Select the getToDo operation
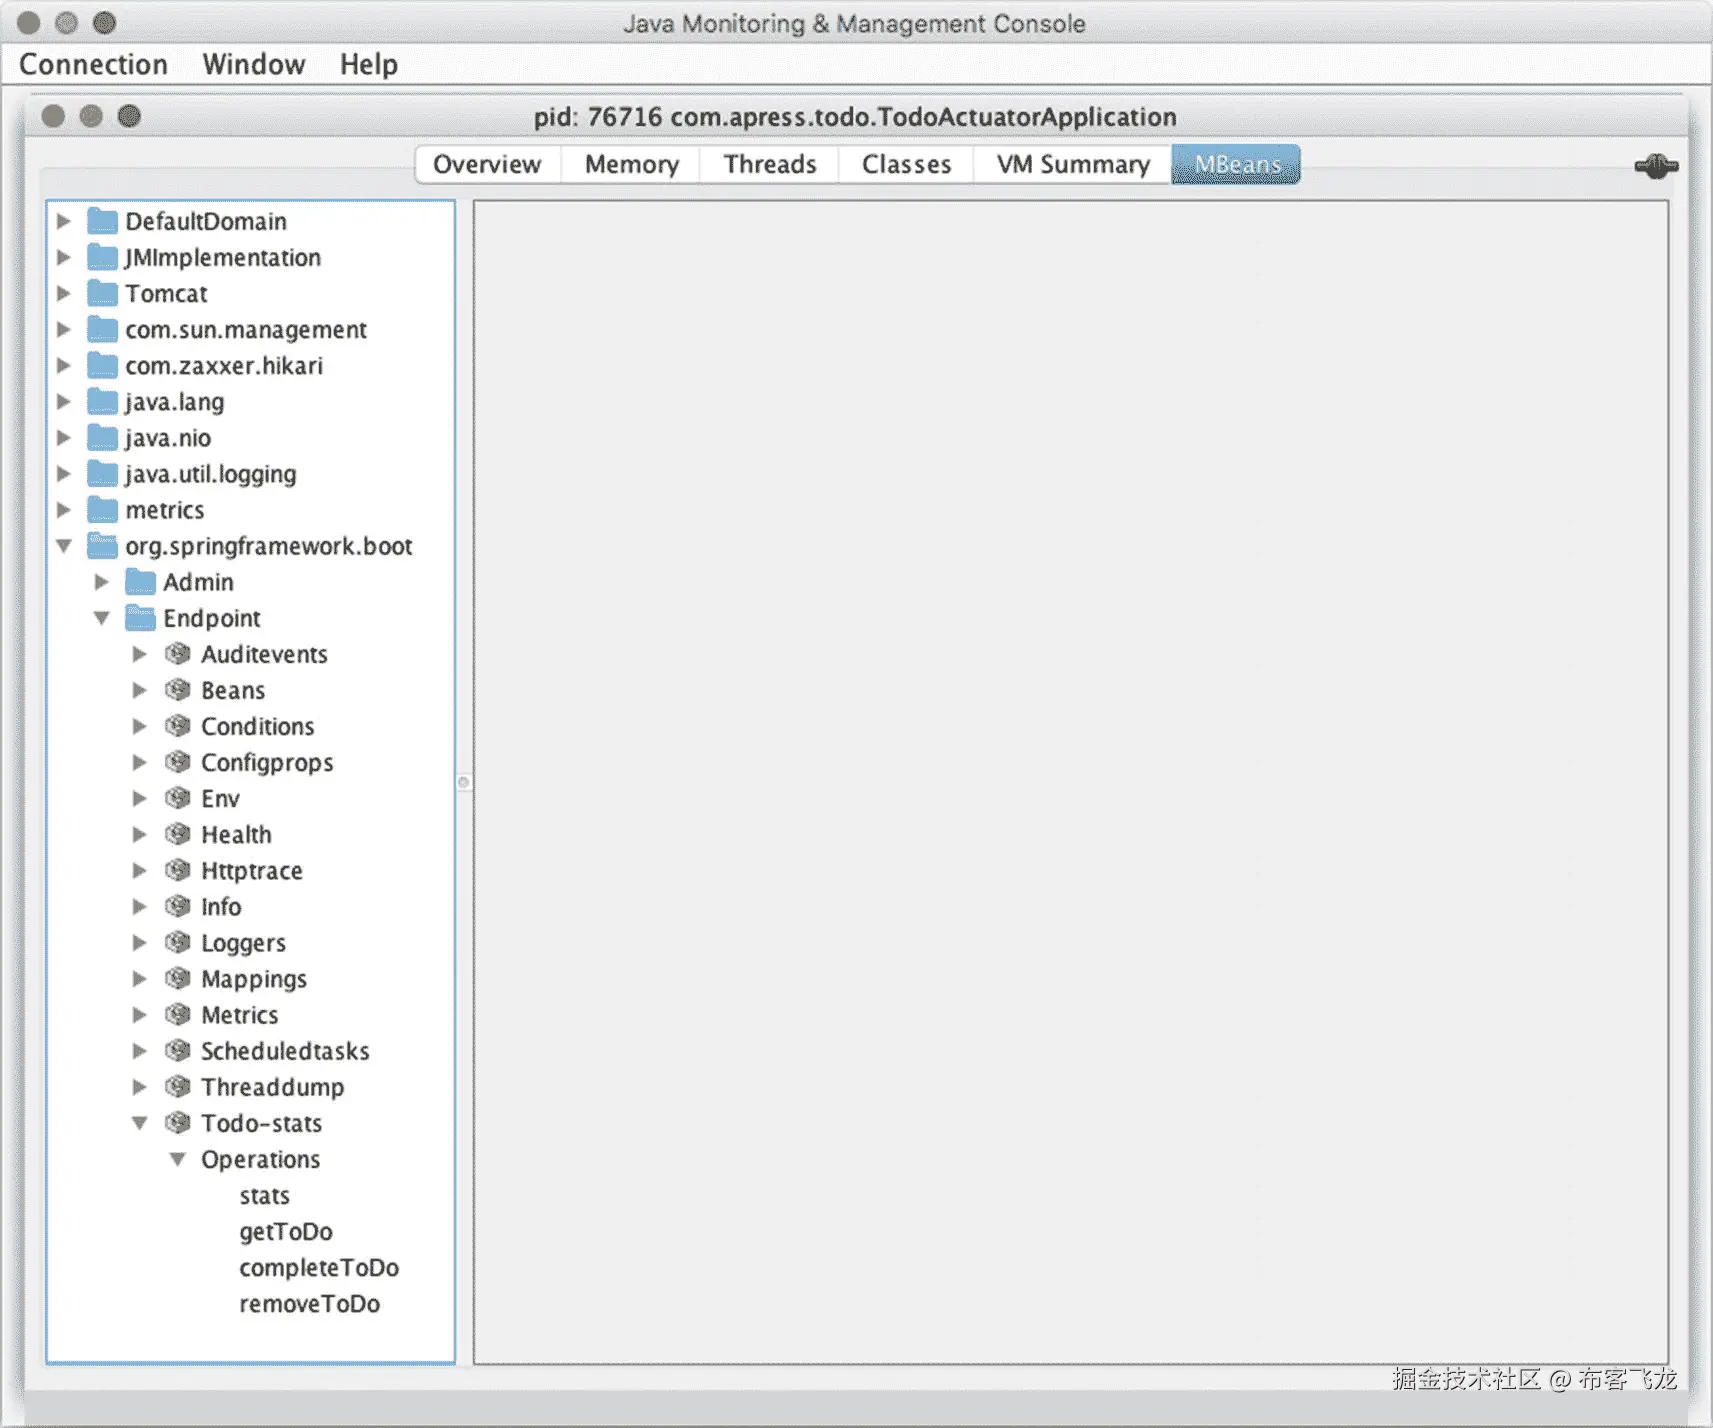The image size is (1713, 1428). (x=286, y=1232)
